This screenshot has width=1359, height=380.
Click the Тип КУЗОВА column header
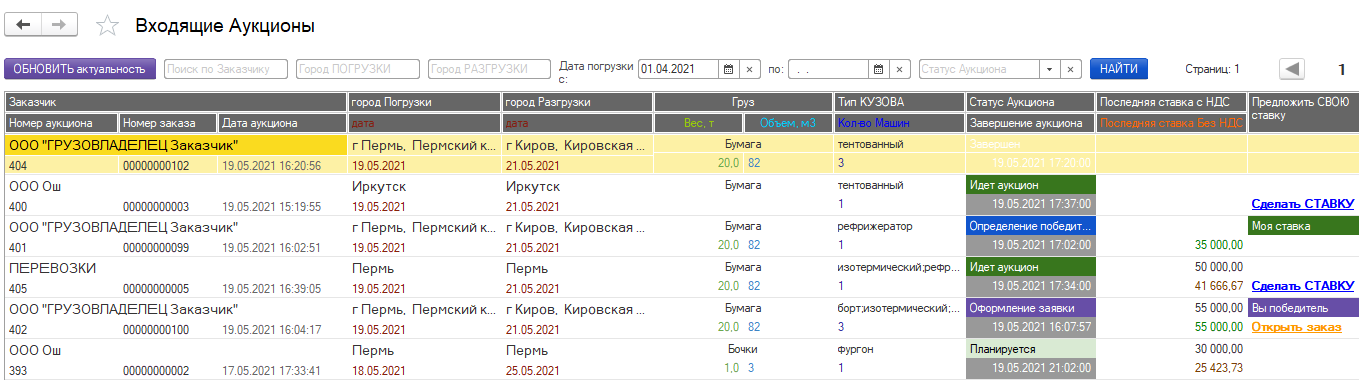(x=899, y=102)
